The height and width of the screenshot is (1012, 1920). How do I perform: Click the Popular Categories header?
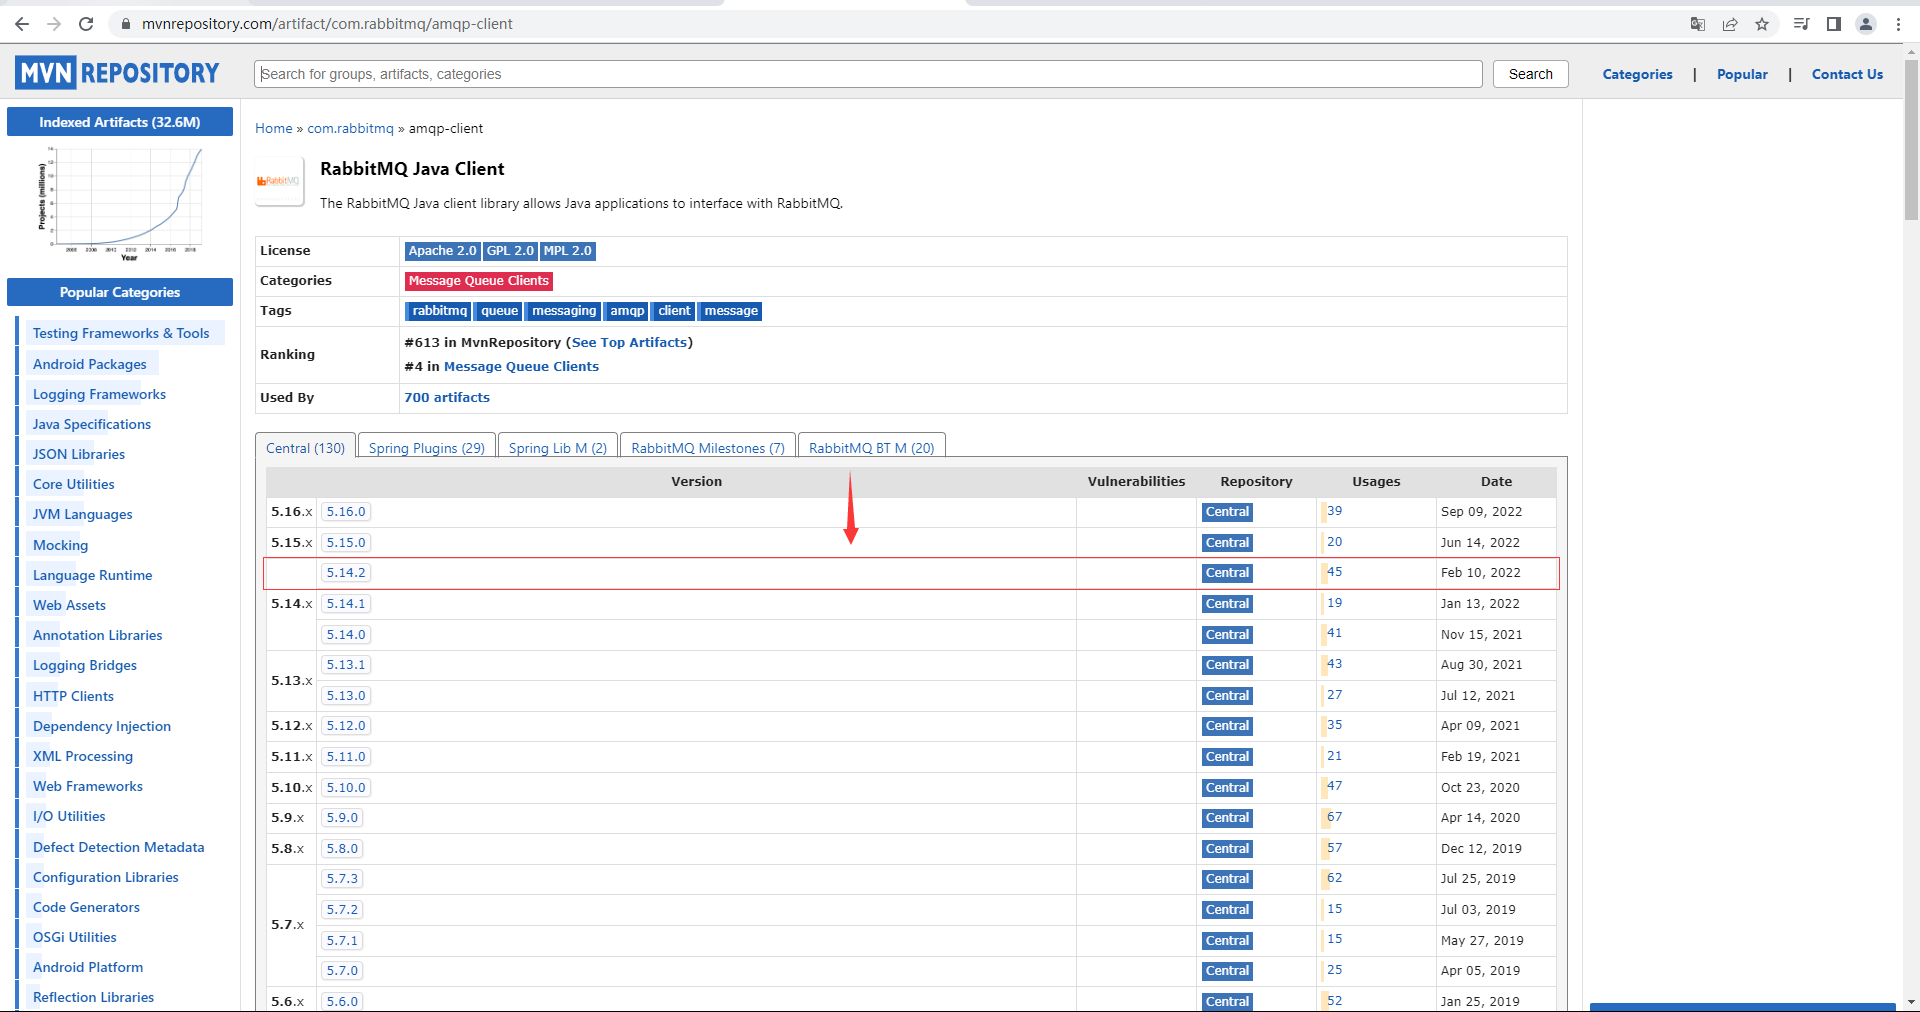(x=120, y=292)
